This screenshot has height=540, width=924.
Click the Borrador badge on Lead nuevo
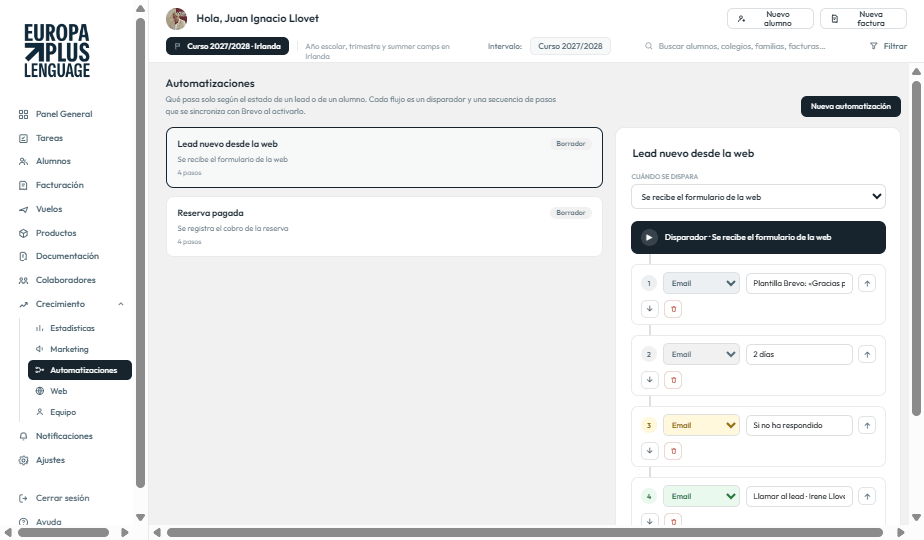pyautogui.click(x=570, y=144)
